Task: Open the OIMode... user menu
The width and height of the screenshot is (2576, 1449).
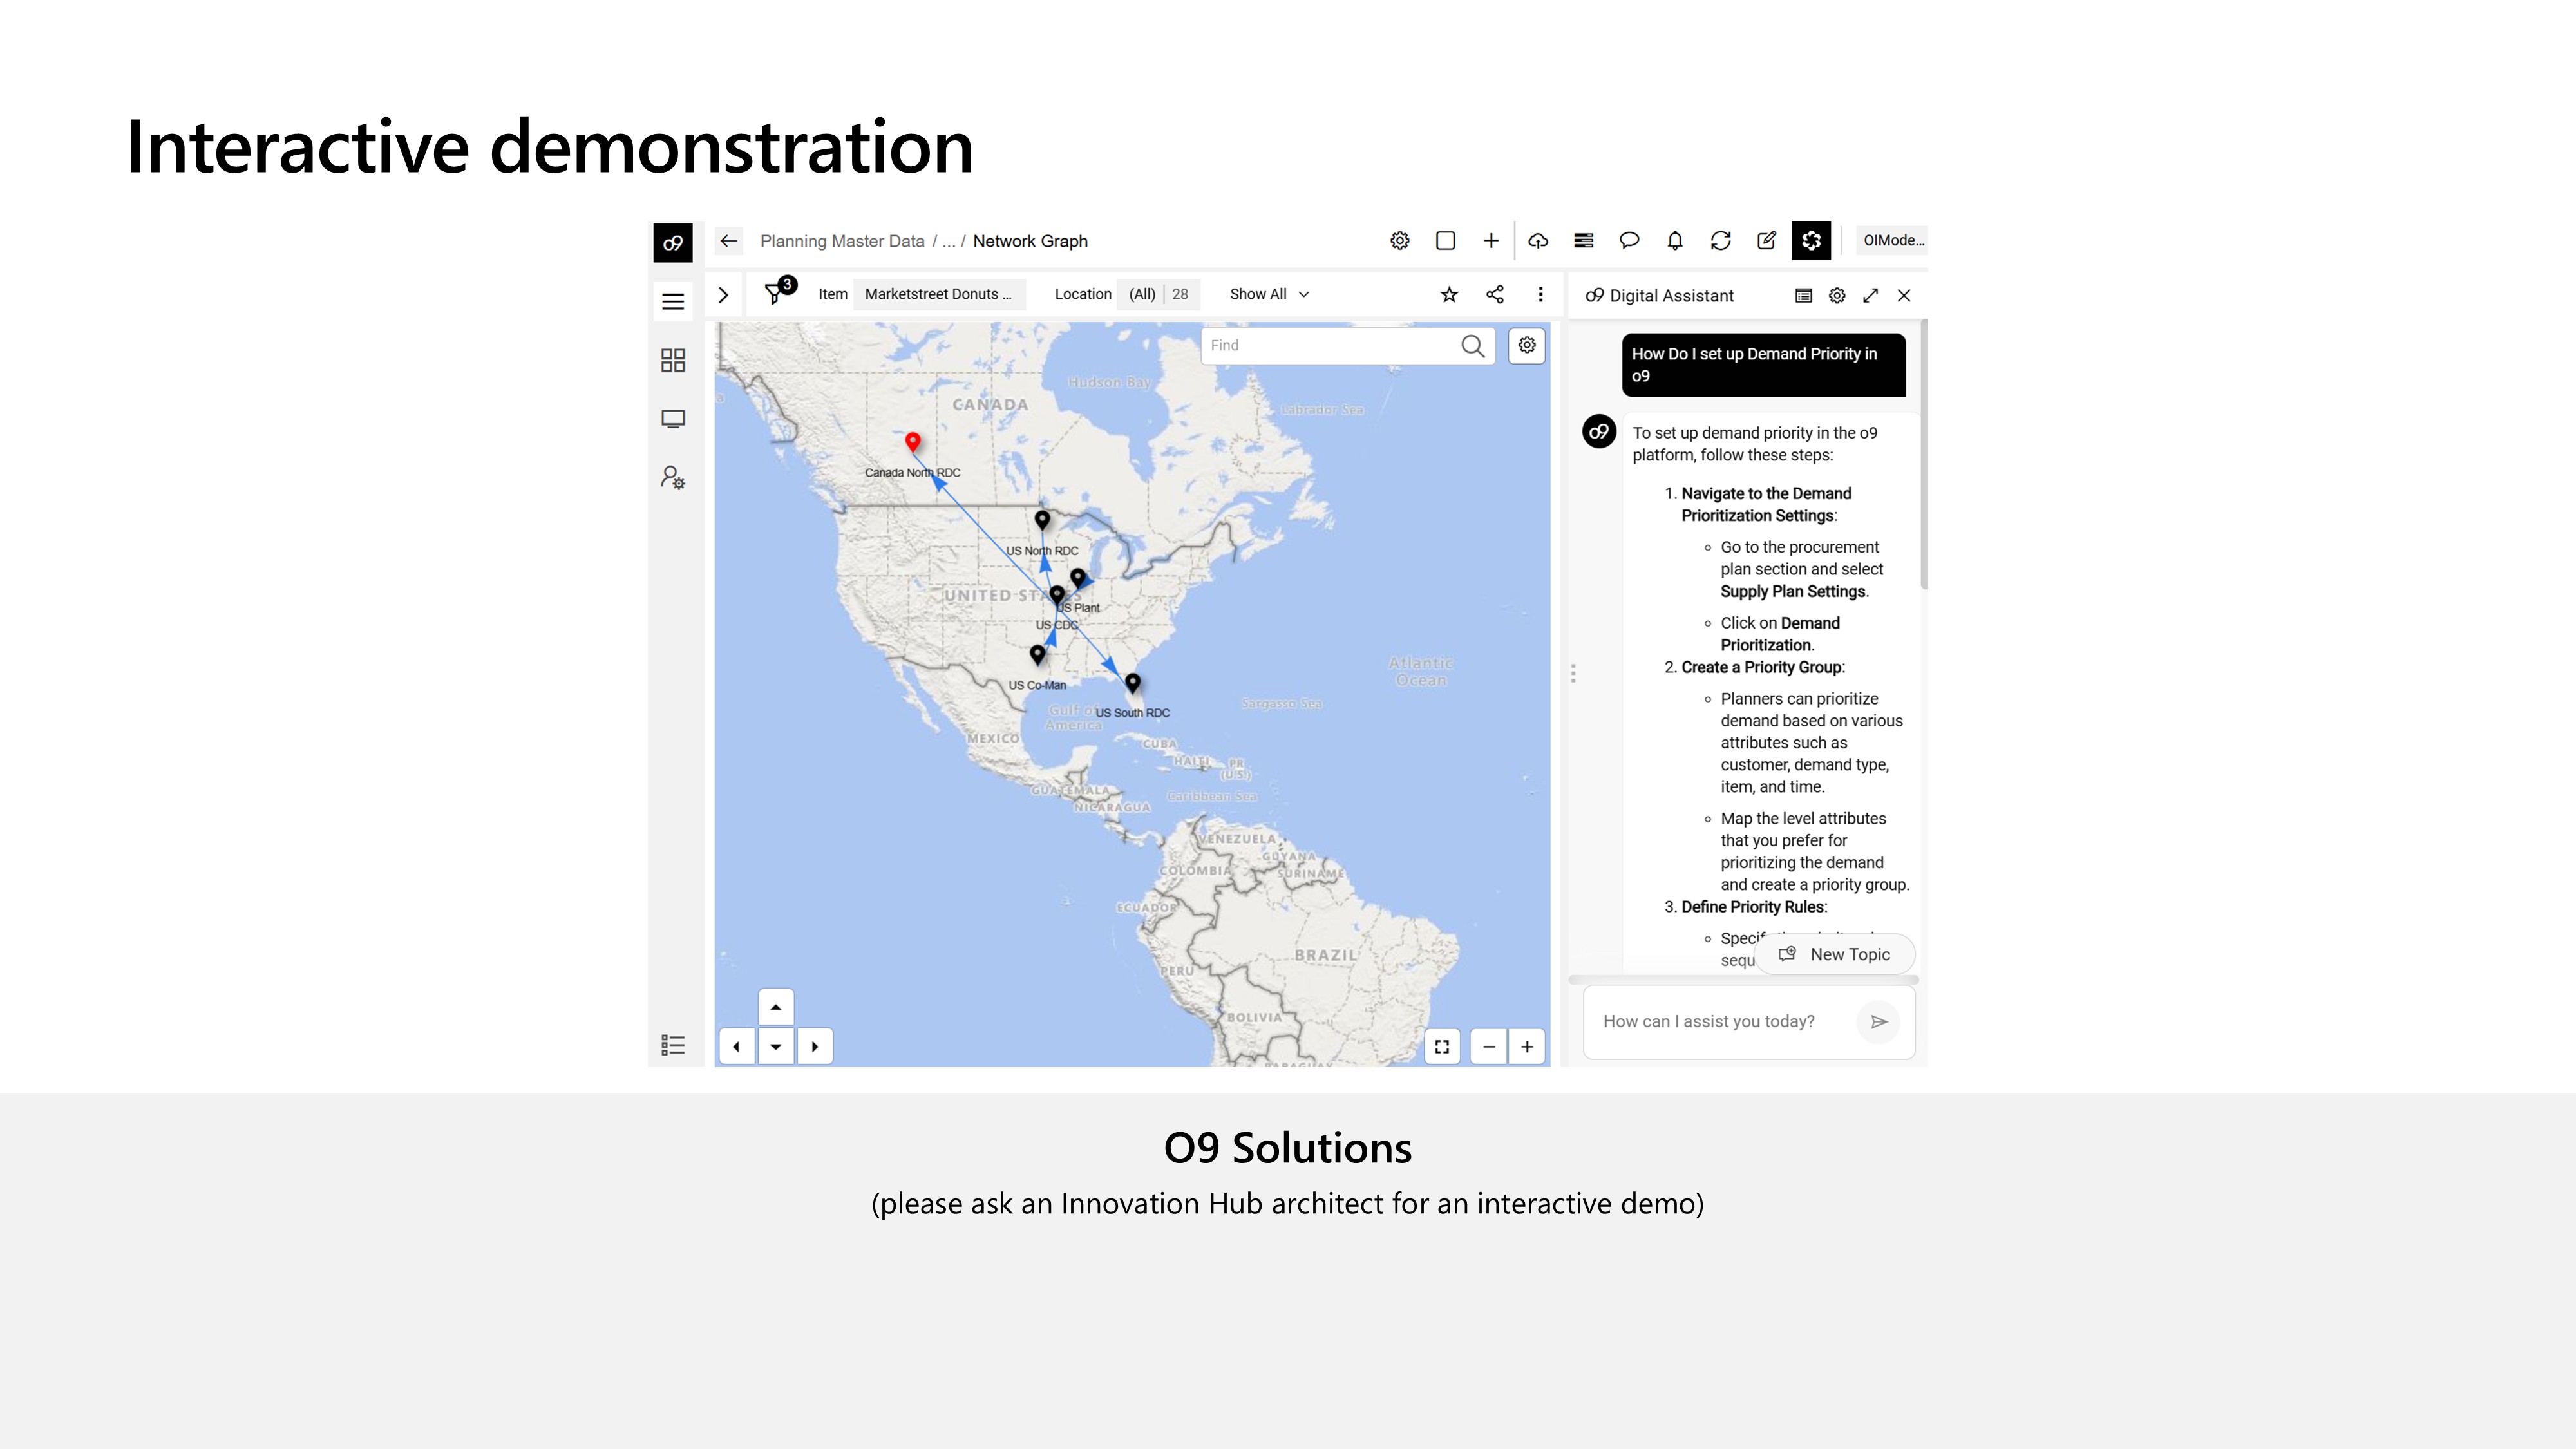Action: tap(1892, 240)
